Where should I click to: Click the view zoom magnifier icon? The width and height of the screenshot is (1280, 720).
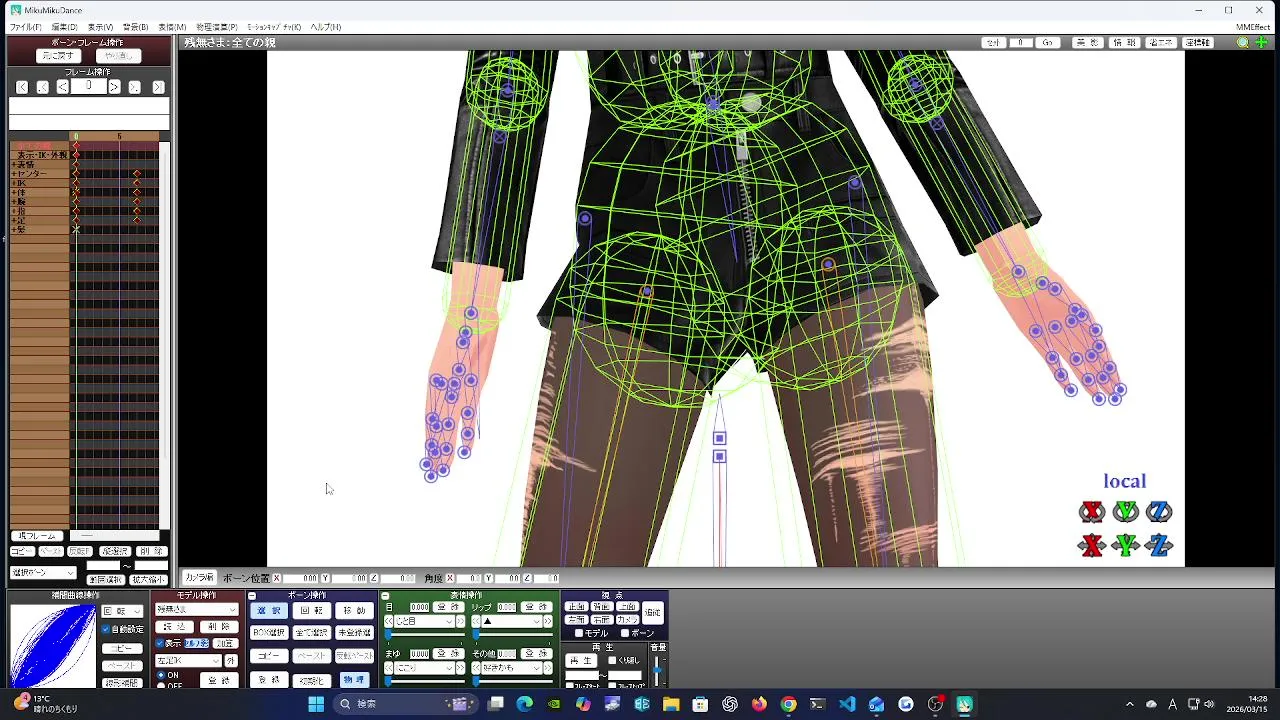(1243, 43)
